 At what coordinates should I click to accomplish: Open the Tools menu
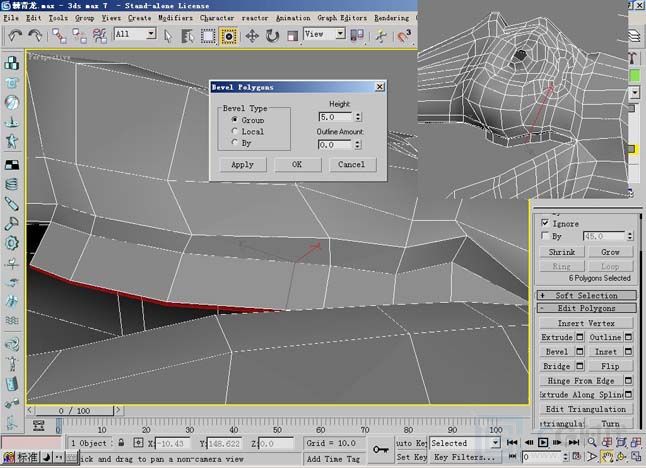[58, 18]
